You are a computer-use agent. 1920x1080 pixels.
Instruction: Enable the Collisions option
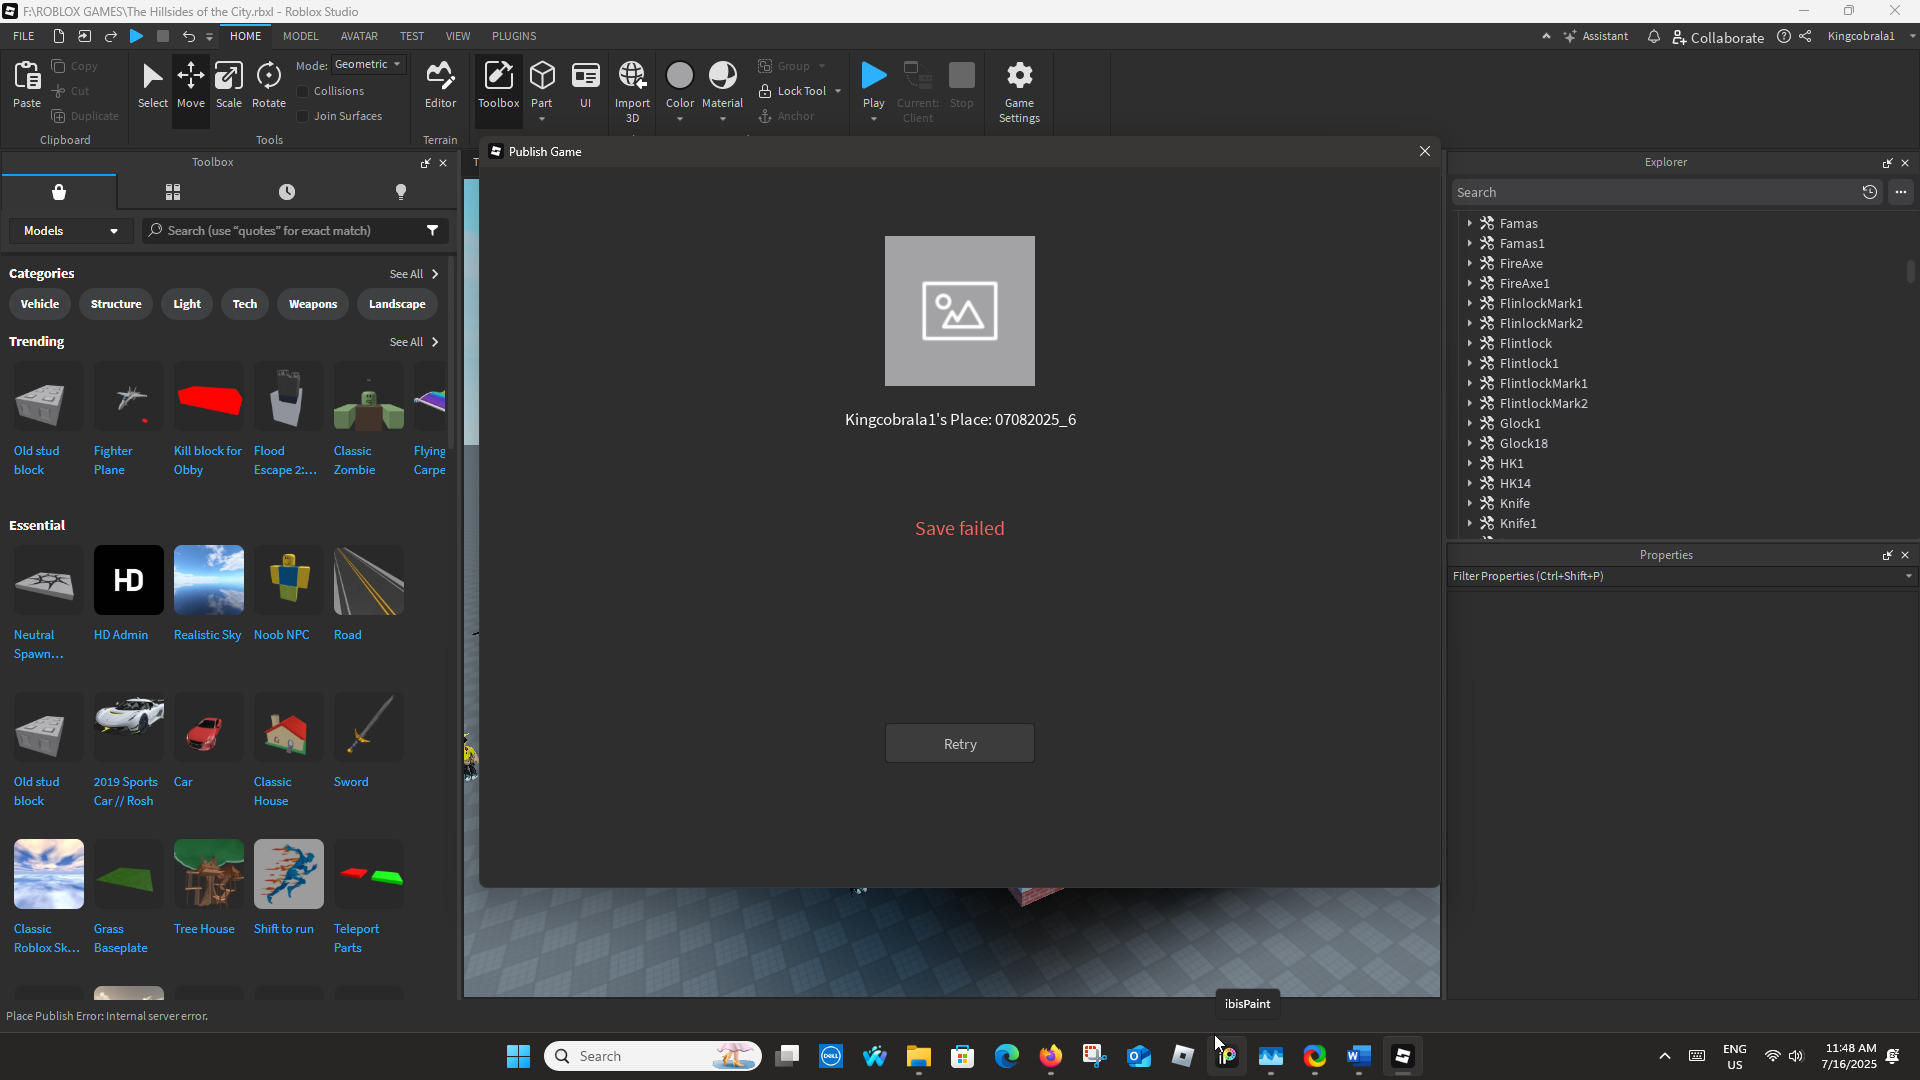pyautogui.click(x=304, y=90)
